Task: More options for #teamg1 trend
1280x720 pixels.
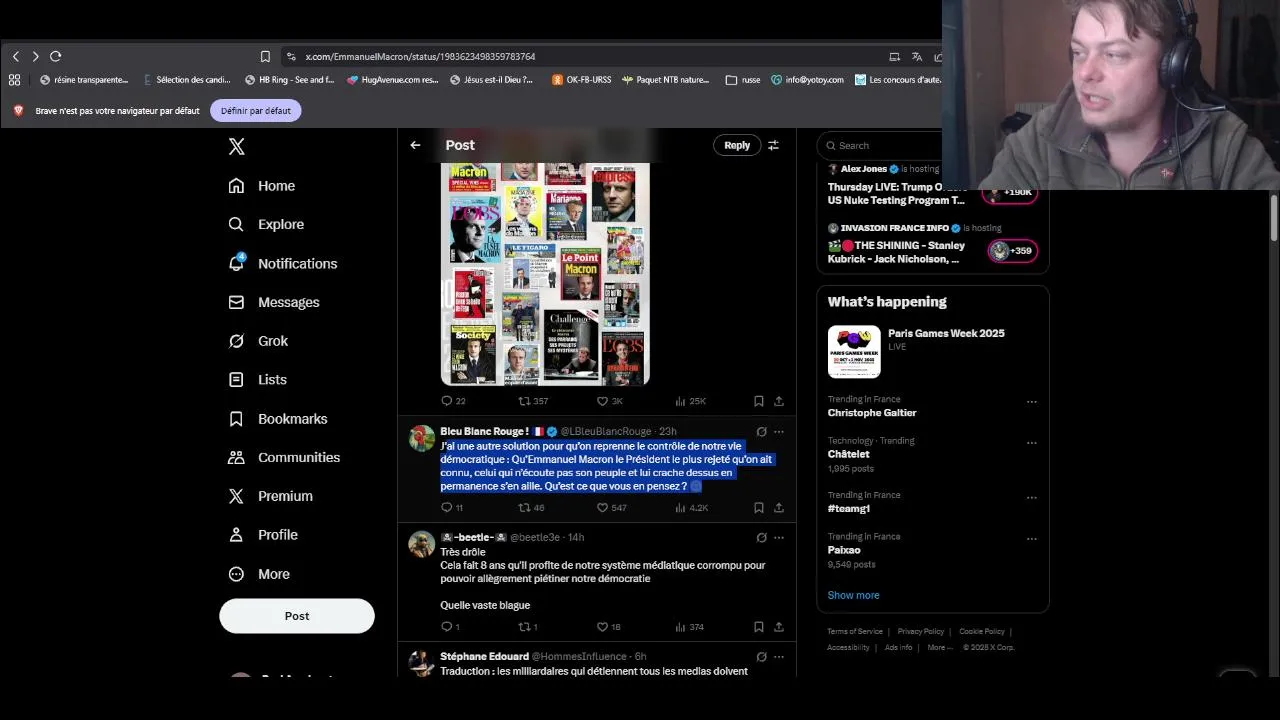Action: 1031,497
